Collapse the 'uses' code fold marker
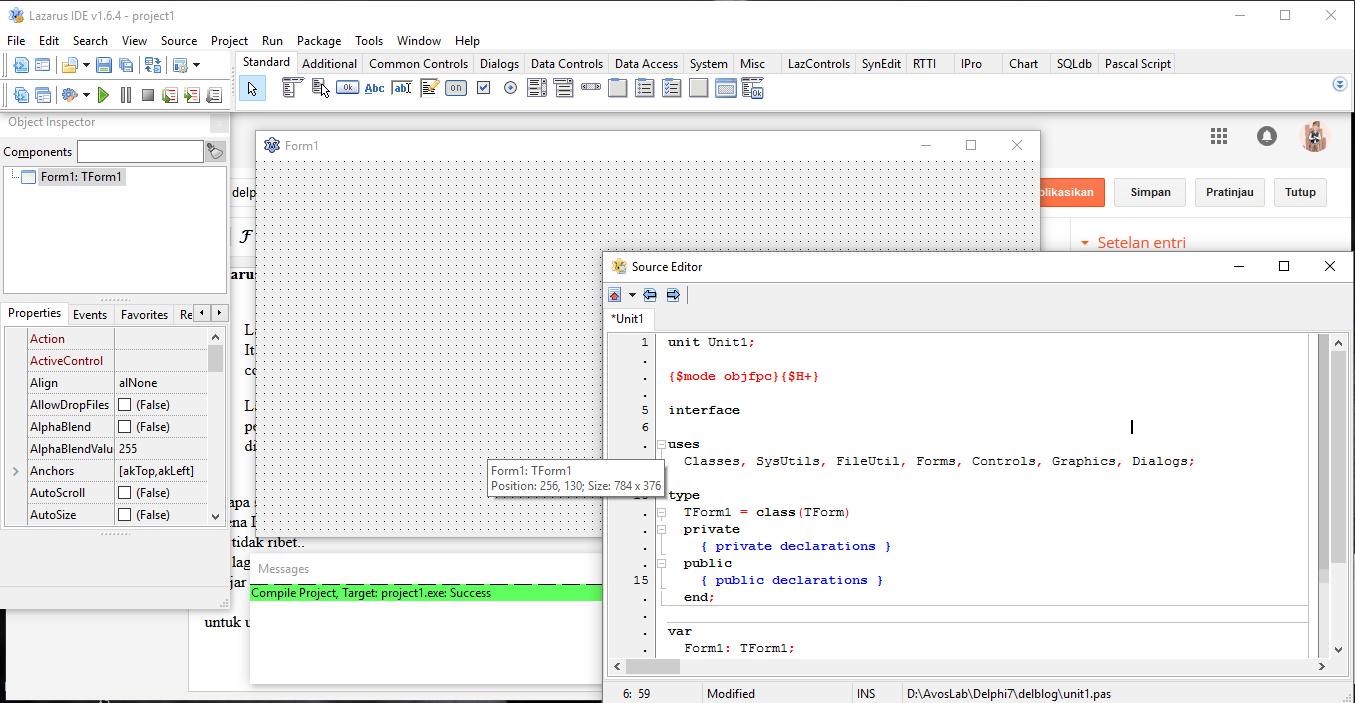Screen dimensions: 1355x703 click(x=661, y=444)
